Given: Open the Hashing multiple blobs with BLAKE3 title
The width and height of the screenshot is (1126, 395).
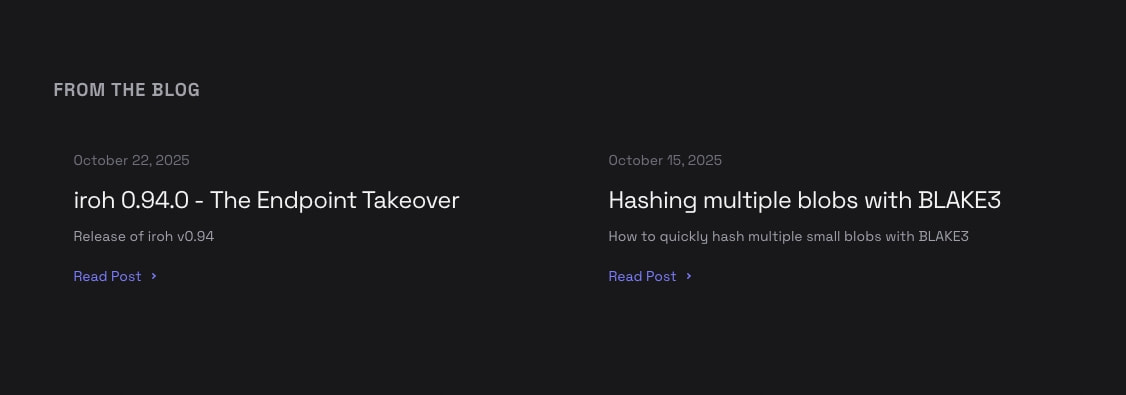Looking at the screenshot, I should [804, 200].
